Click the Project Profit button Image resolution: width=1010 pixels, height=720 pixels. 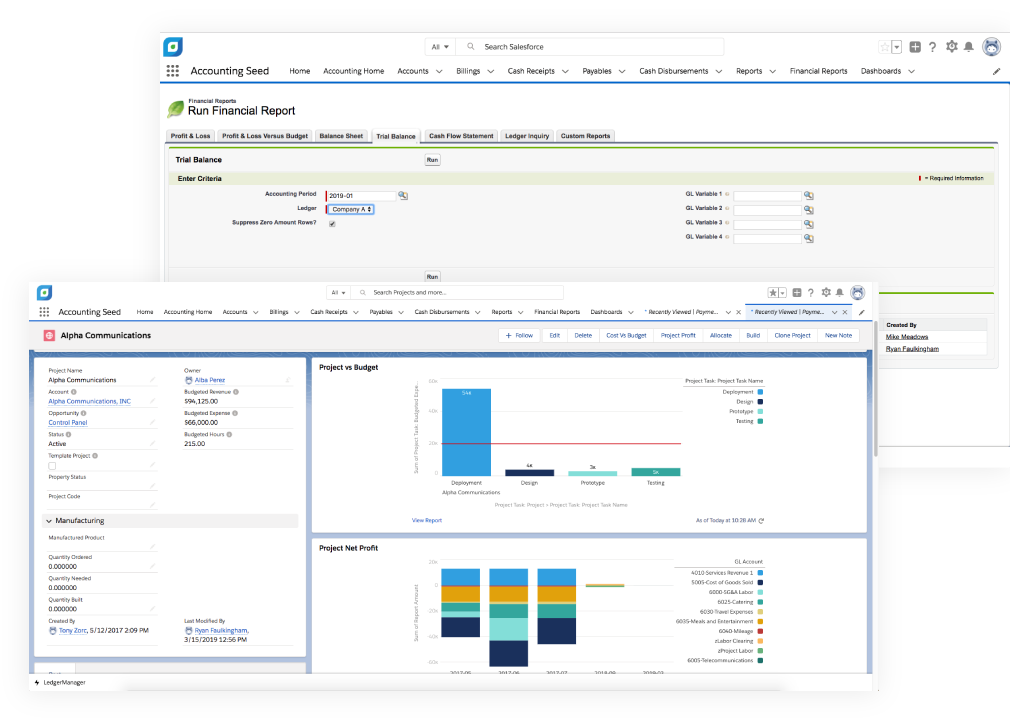678,336
